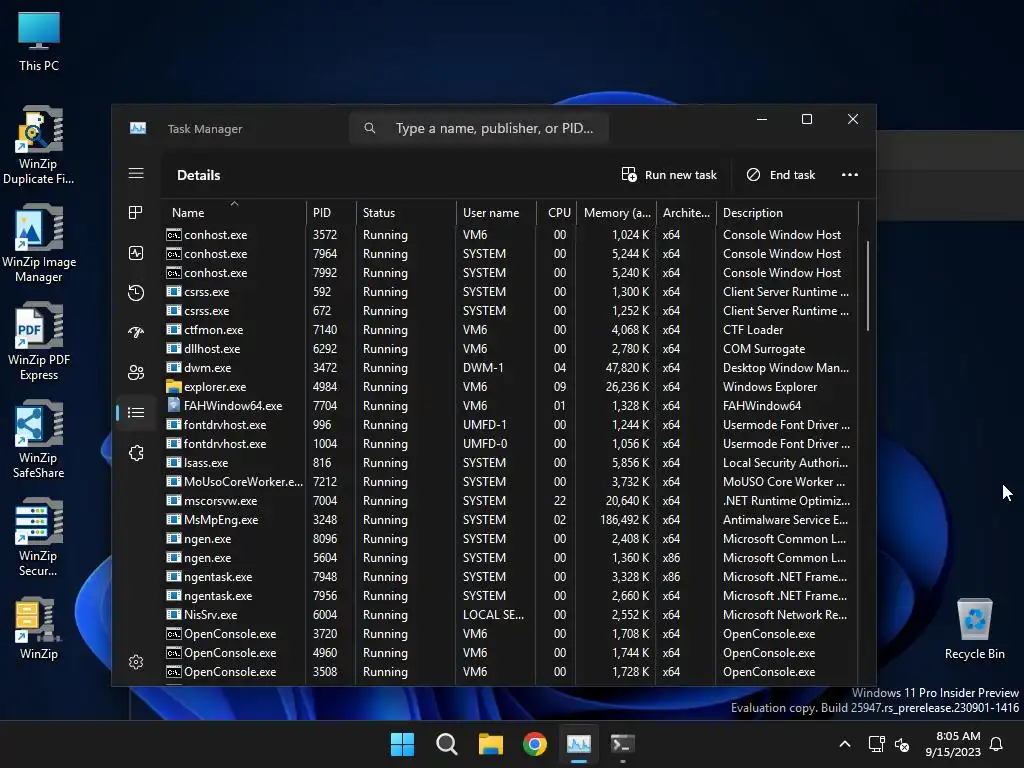The width and height of the screenshot is (1024, 768).
Task: Open WinZip Image Manager desktop icon
Action: point(39,243)
